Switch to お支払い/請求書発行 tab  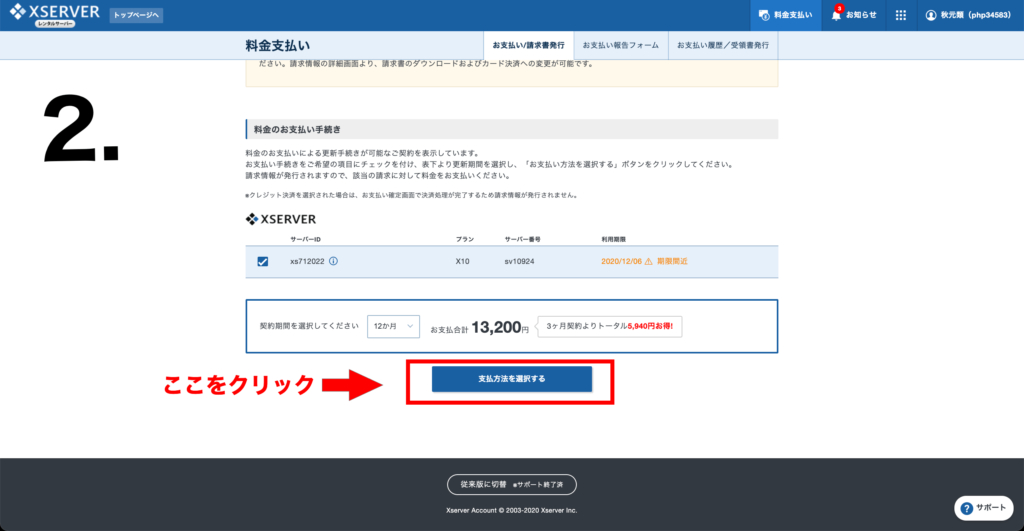point(528,46)
